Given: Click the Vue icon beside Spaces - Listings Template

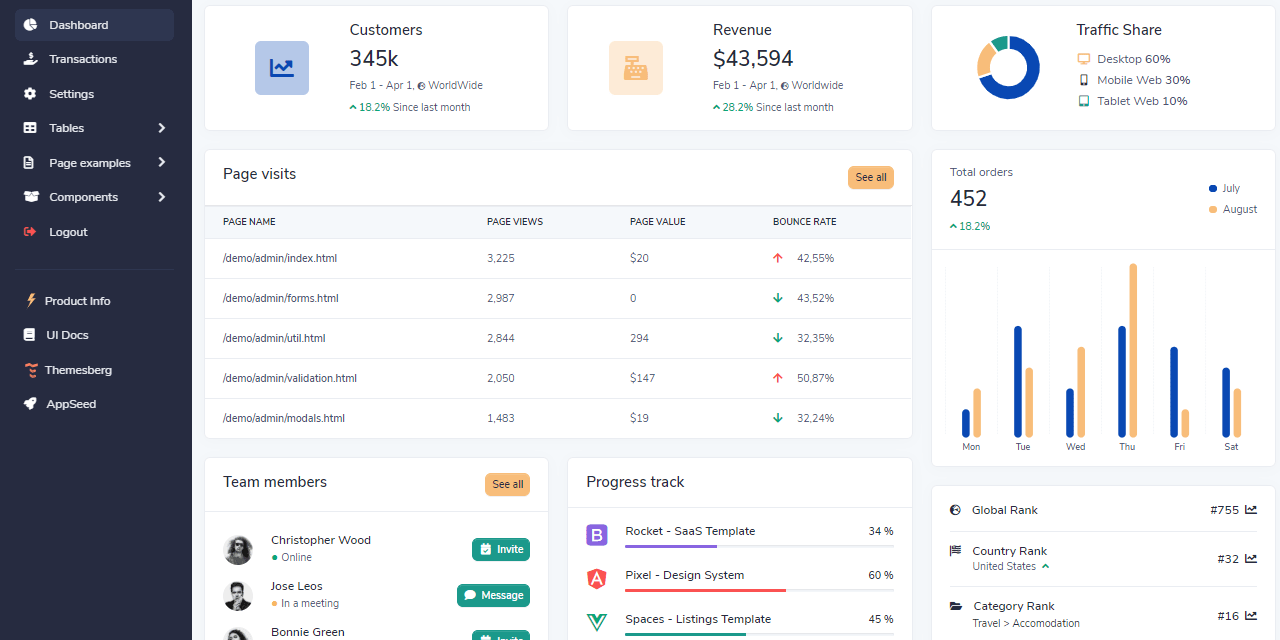Looking at the screenshot, I should [597, 622].
